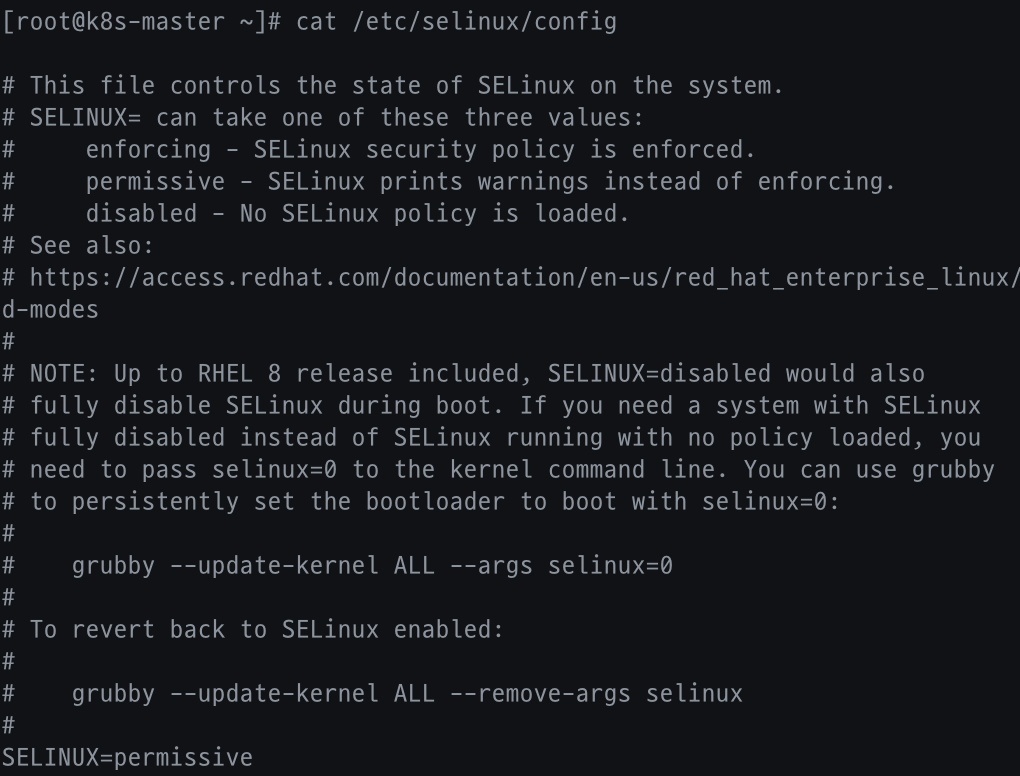1020x776 pixels.
Task: Click the word "enforcing" in the values list
Action: pos(148,149)
